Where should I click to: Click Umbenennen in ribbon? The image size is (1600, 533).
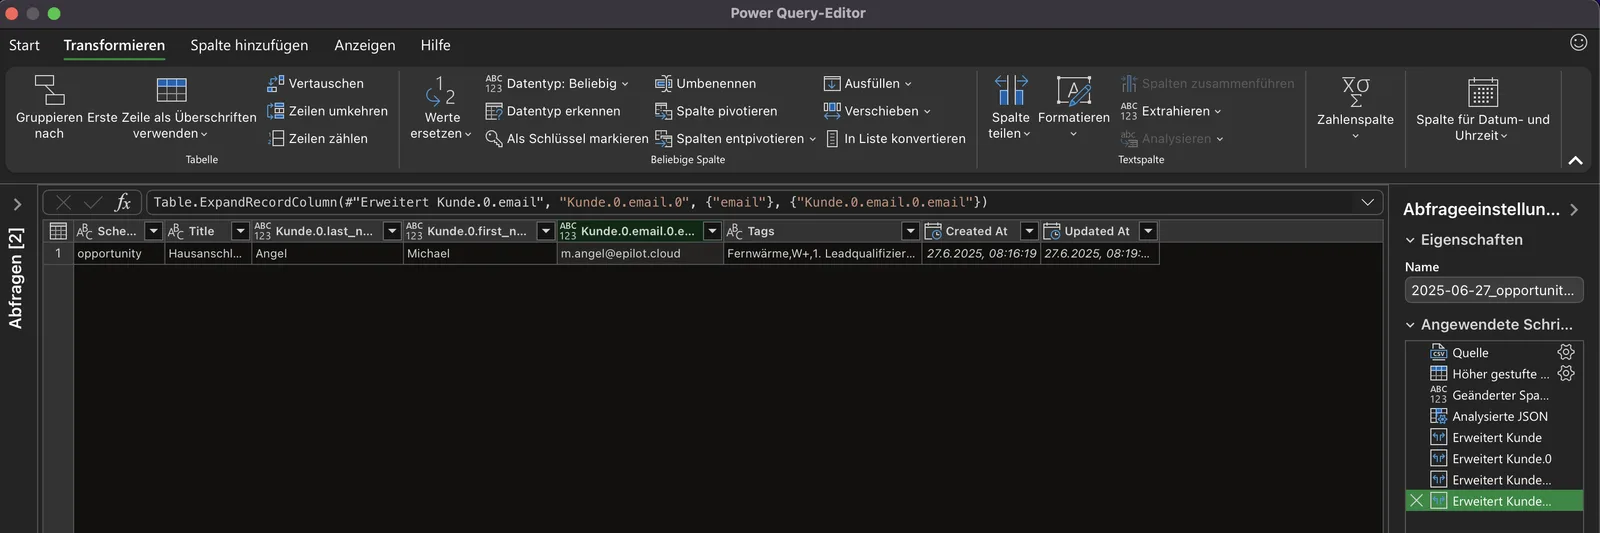705,83
